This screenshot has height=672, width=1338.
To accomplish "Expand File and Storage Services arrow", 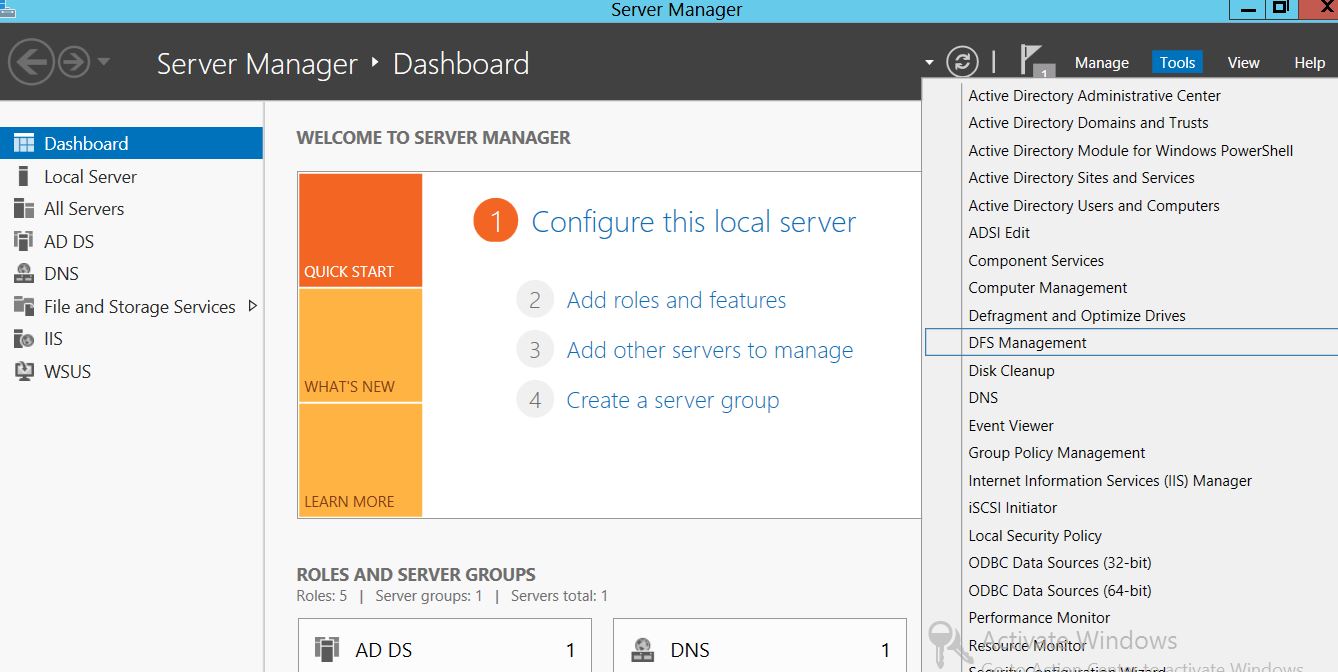I will [252, 306].
